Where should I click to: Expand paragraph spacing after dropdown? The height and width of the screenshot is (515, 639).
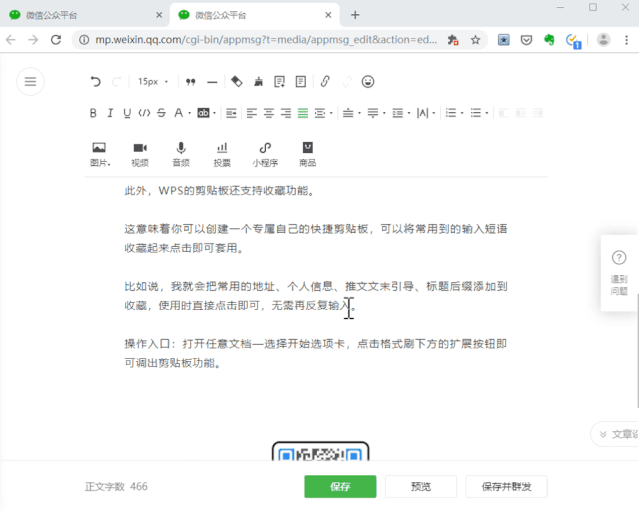point(384,113)
